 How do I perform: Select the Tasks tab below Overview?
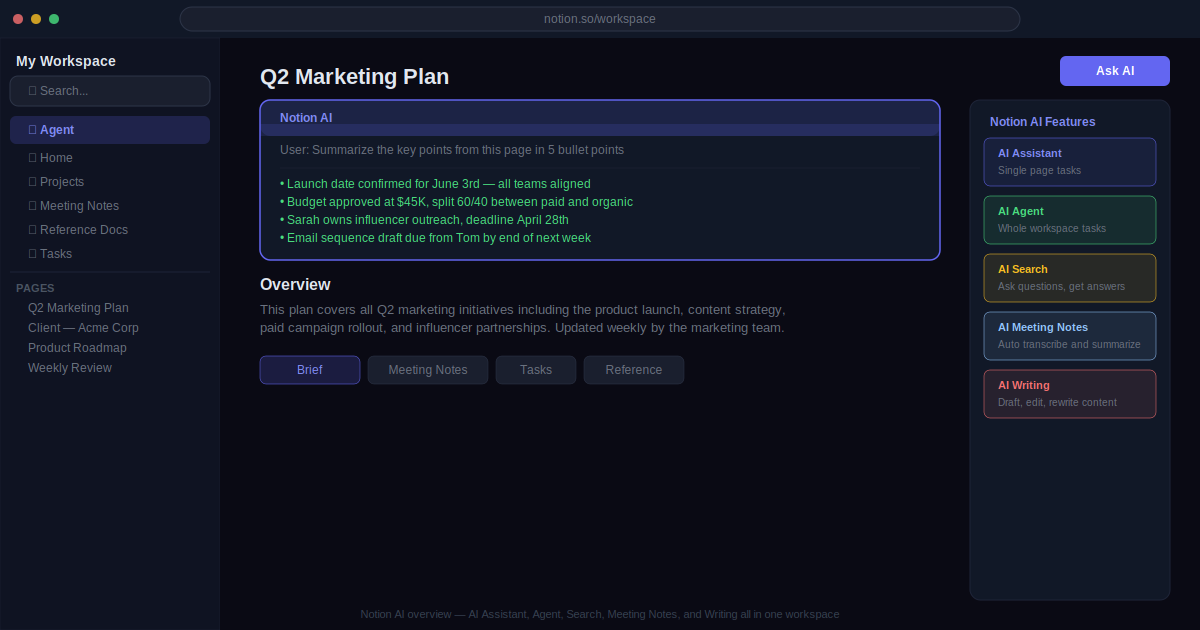click(536, 370)
